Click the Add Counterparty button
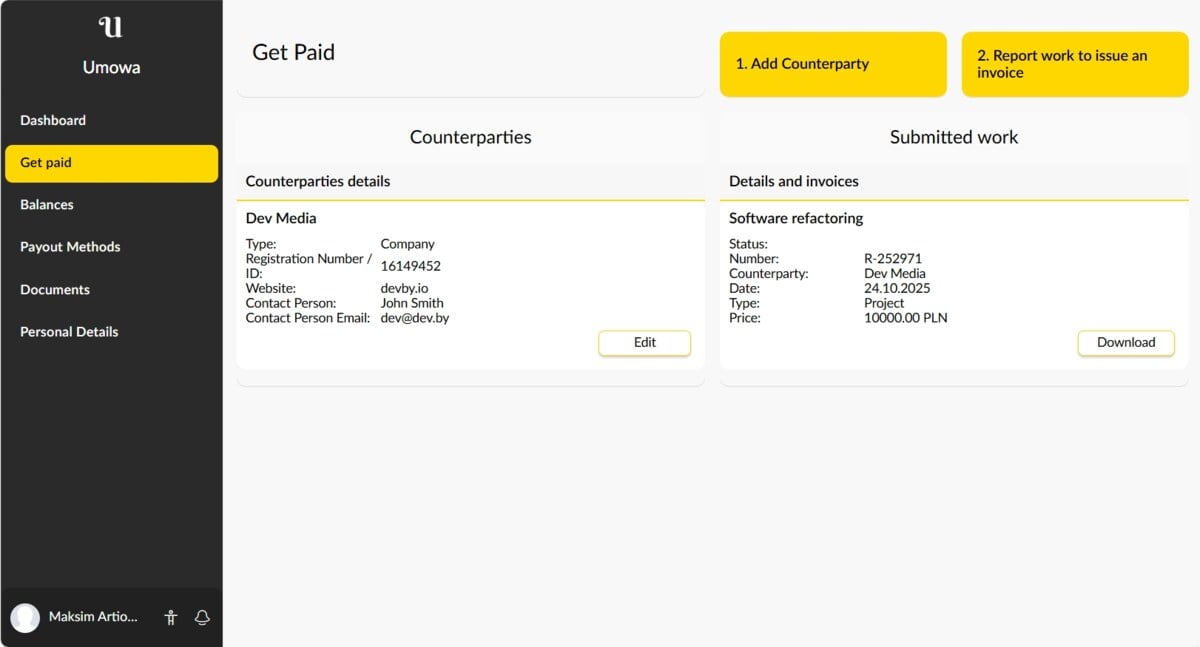 point(832,64)
